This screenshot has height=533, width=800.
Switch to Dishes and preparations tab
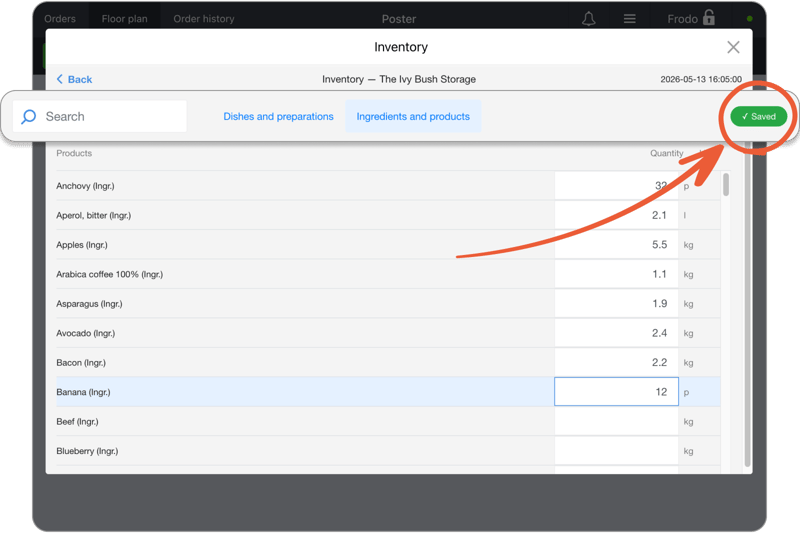279,116
